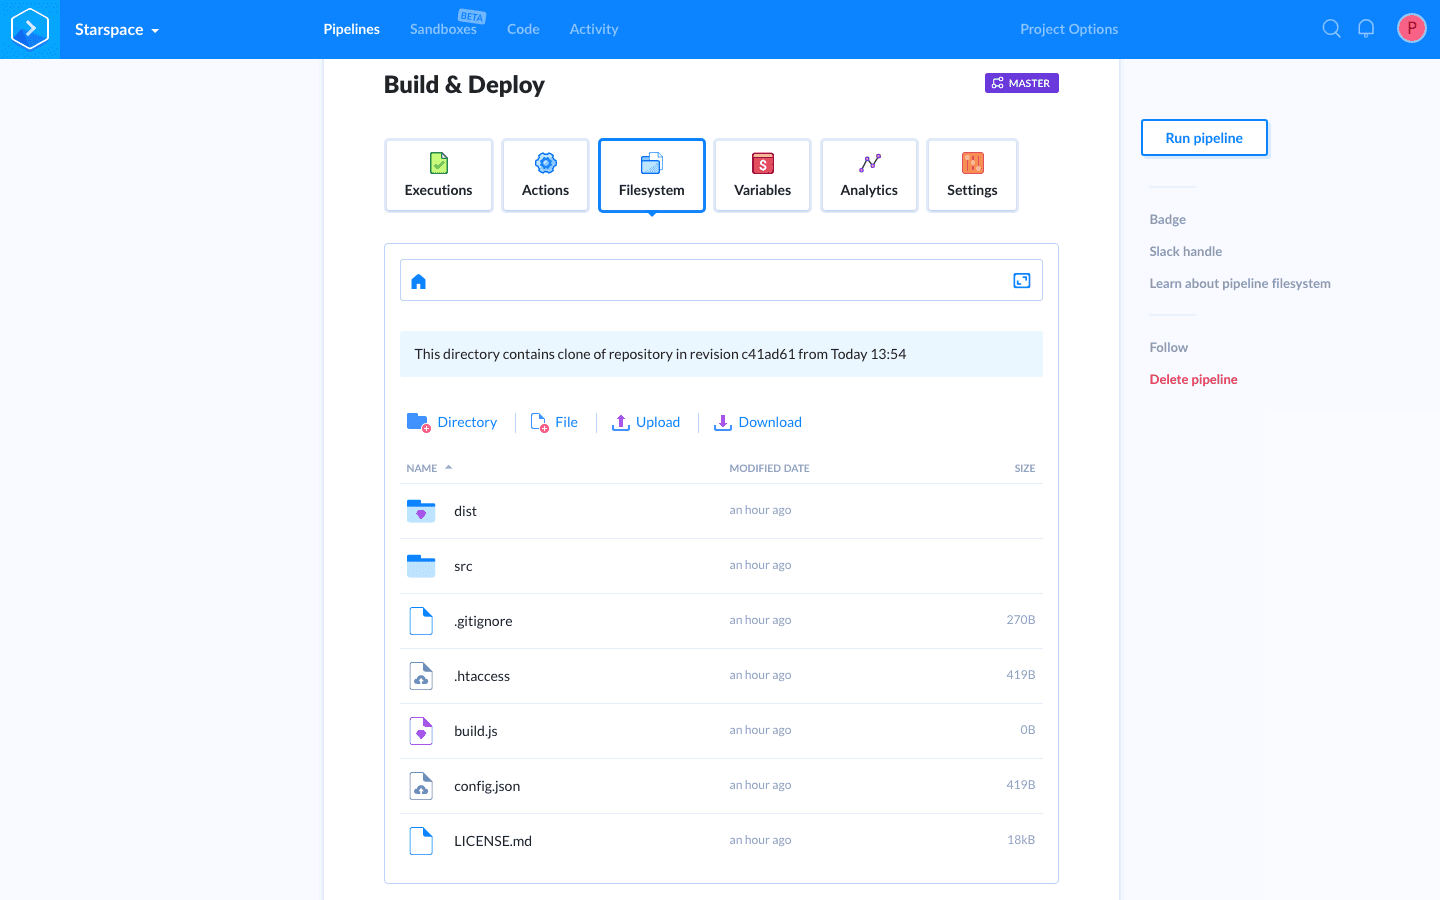Image resolution: width=1440 pixels, height=900 pixels.
Task: Switch to the Executions tab
Action: 438,176
